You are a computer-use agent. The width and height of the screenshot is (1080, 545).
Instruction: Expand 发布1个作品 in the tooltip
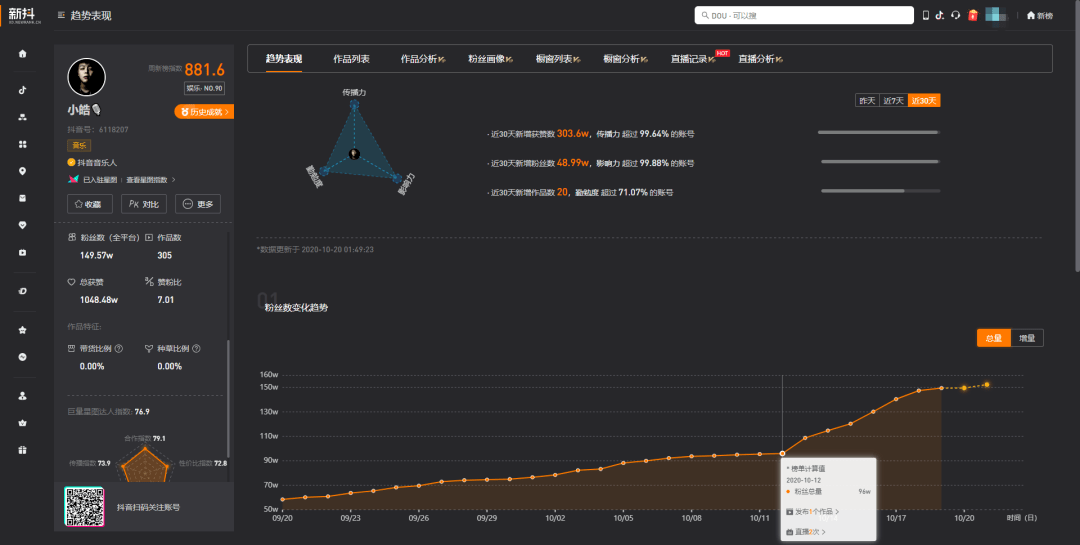(813, 511)
